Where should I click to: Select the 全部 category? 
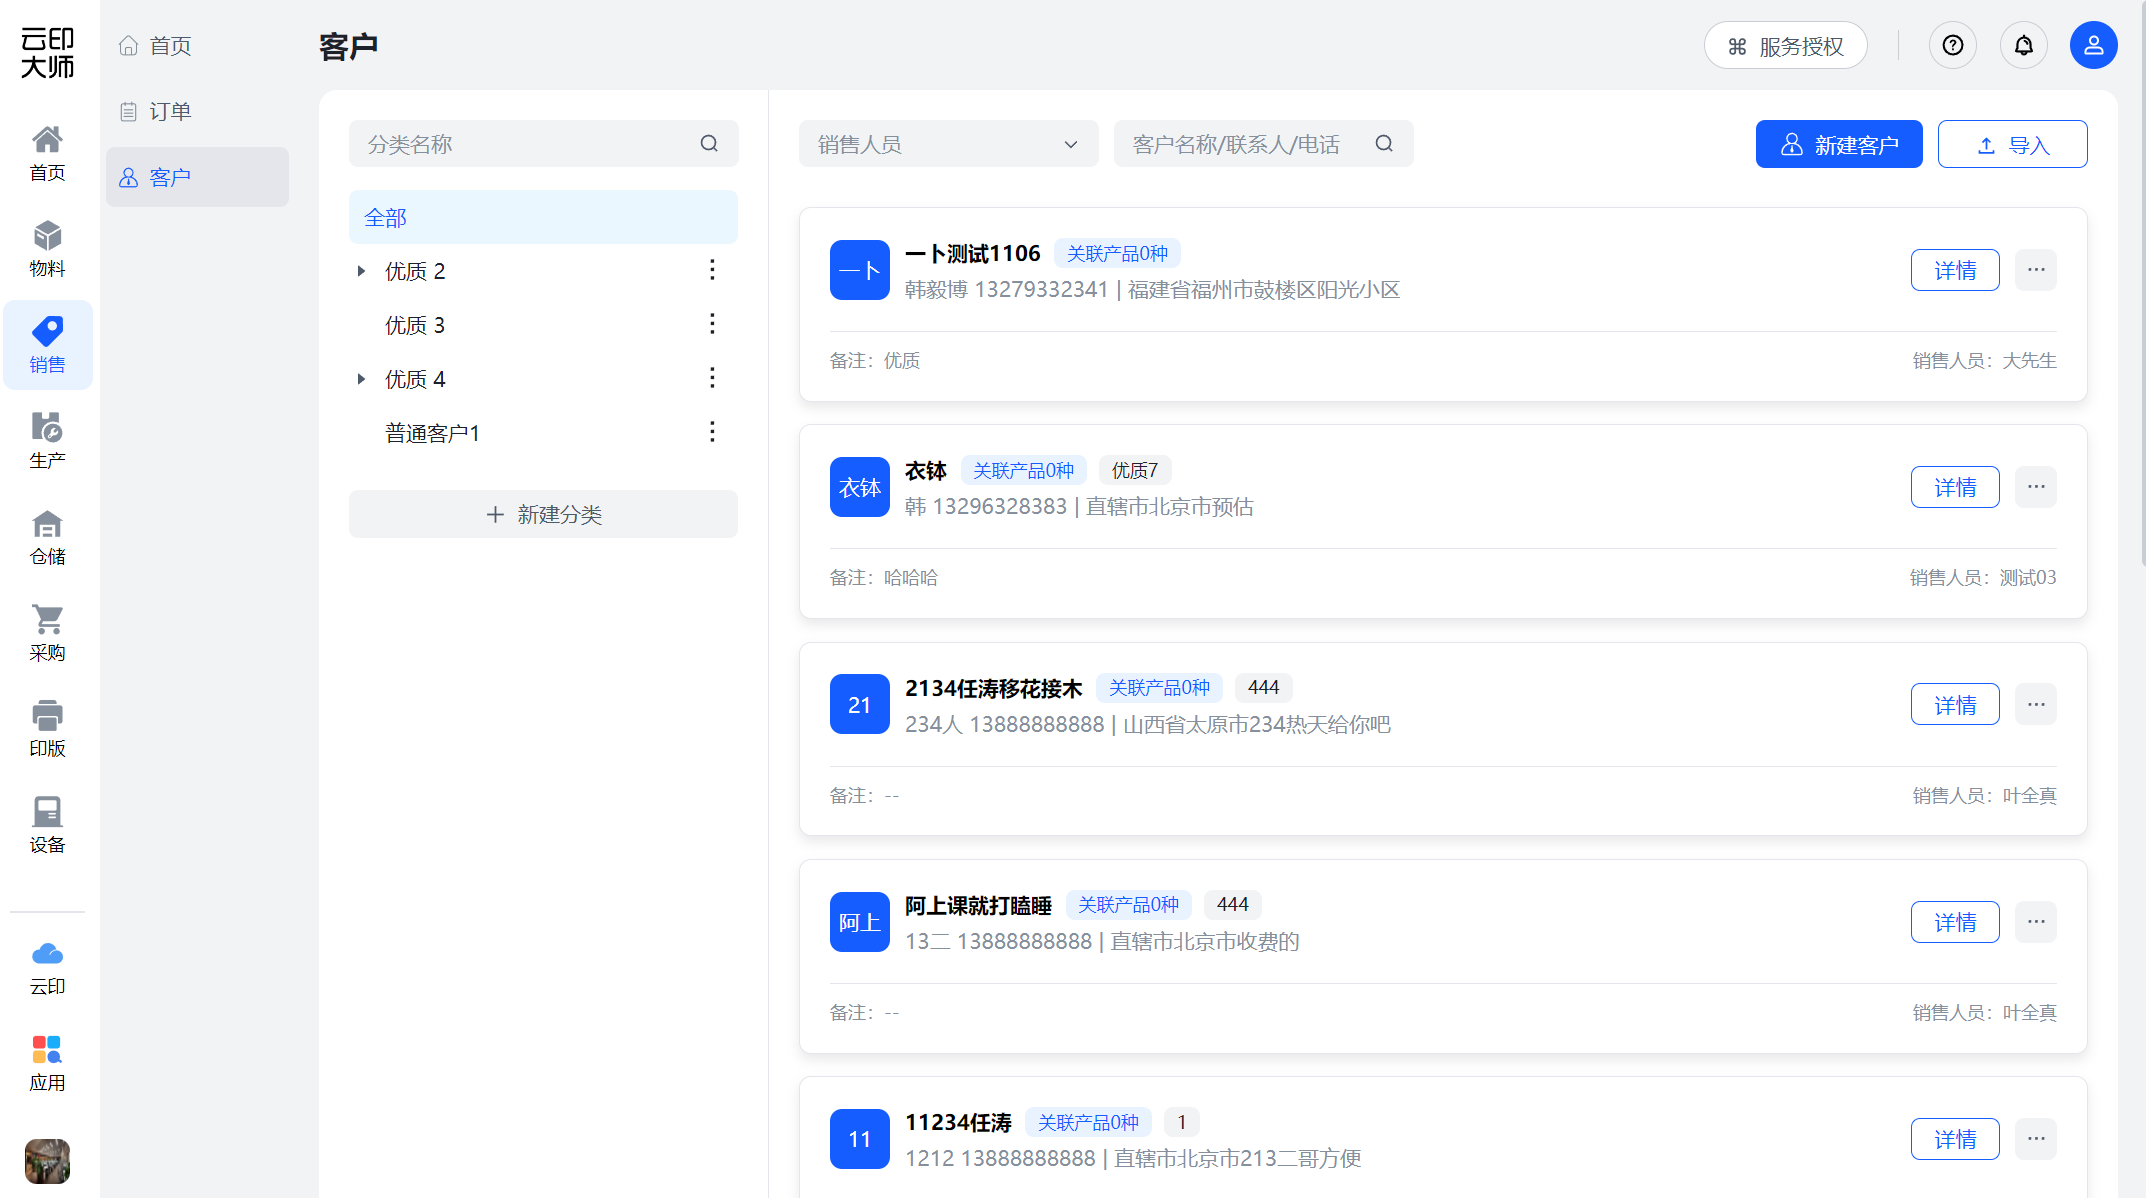543,217
